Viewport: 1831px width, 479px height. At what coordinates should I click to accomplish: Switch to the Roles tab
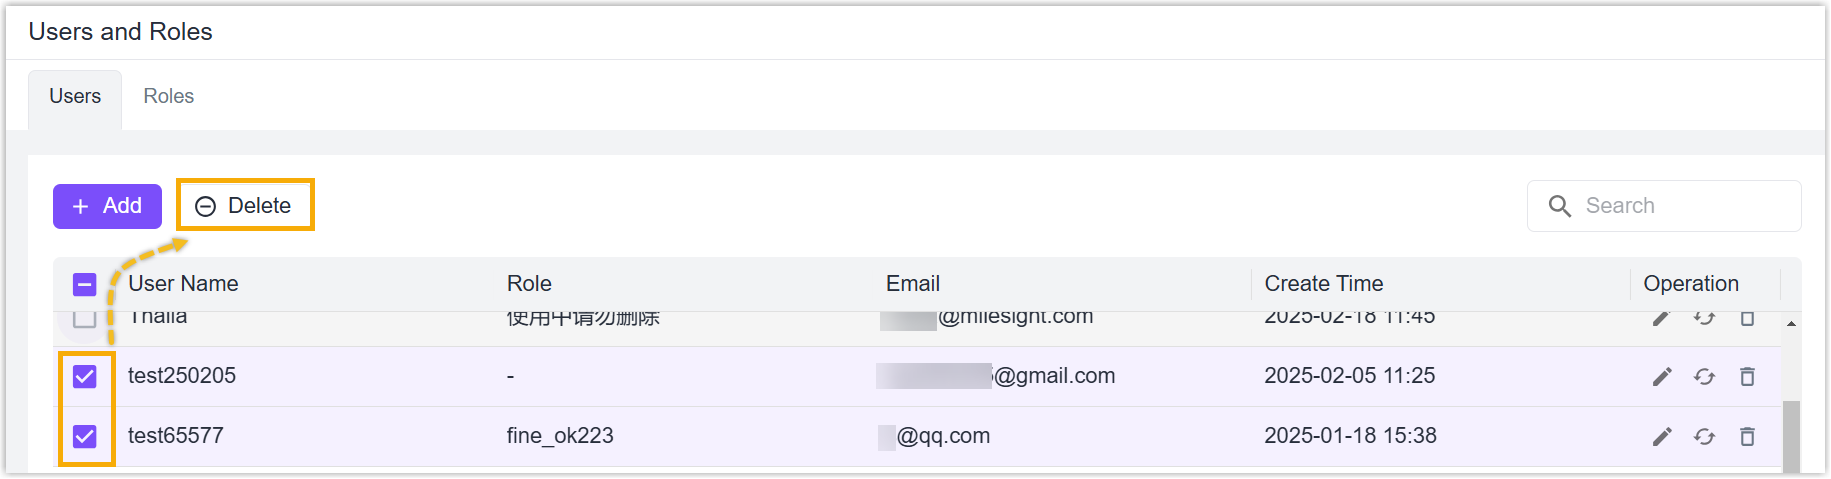pyautogui.click(x=169, y=96)
